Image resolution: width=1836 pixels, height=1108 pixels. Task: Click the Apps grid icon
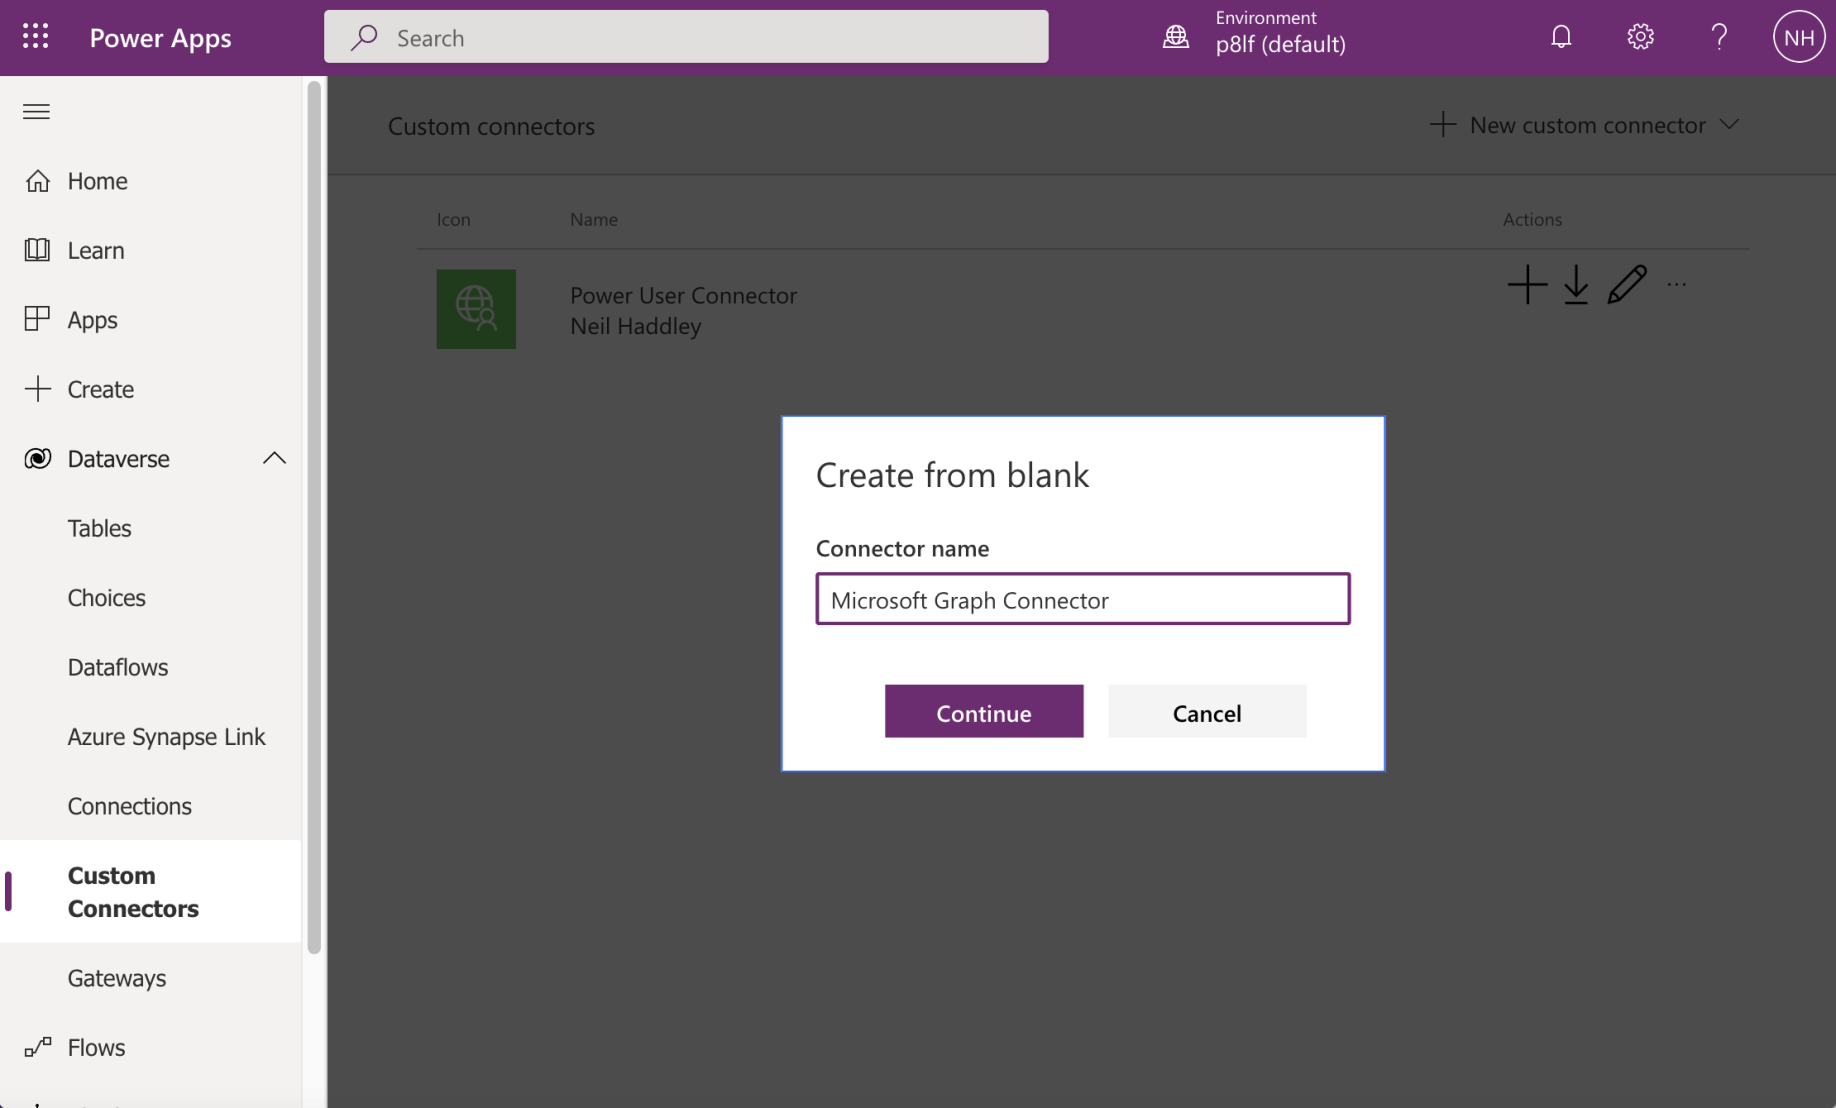click(x=37, y=319)
